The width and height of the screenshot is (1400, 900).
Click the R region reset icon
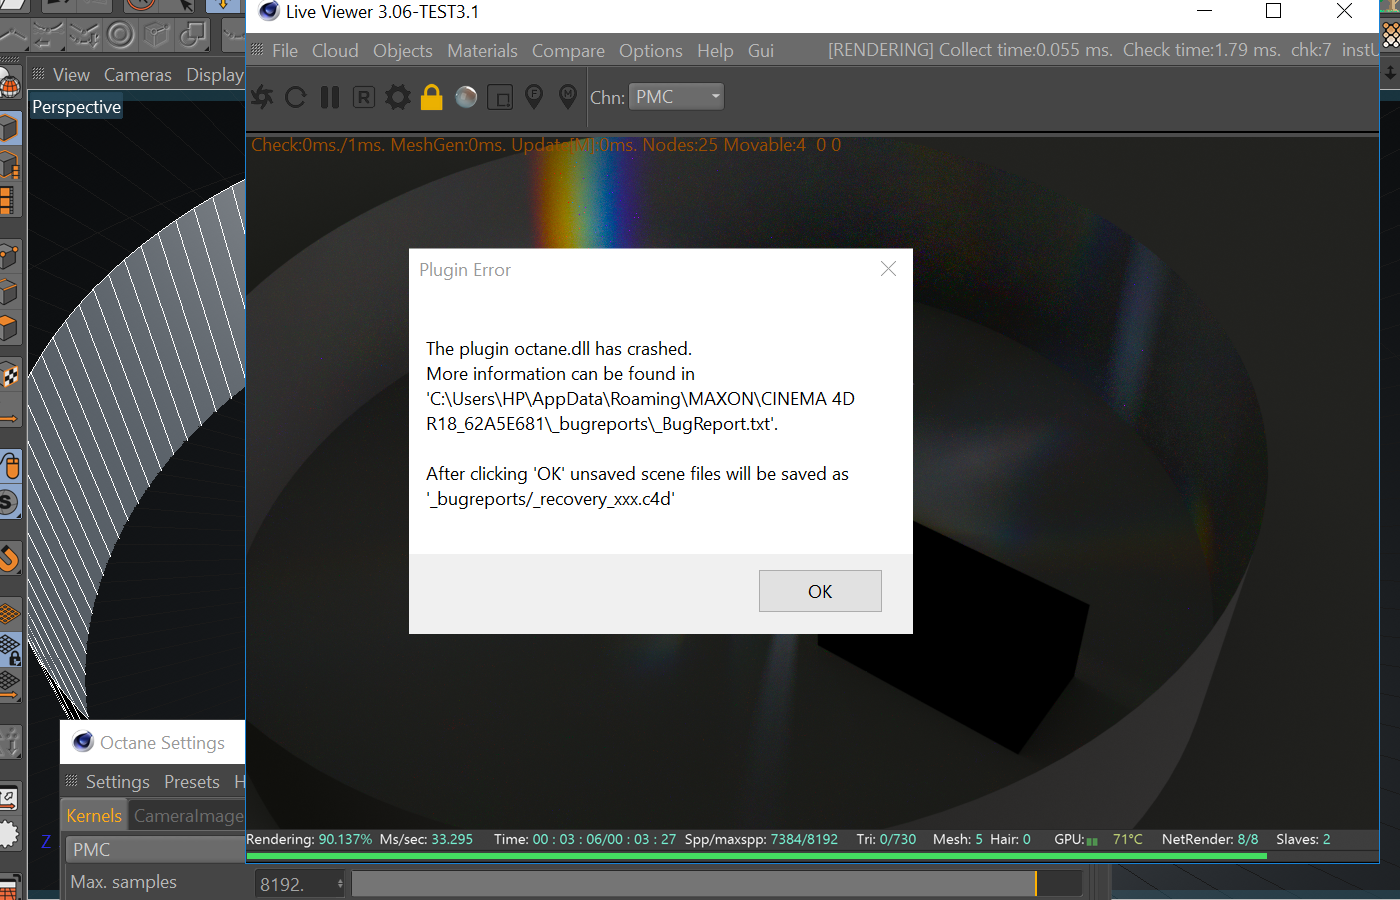point(364,97)
